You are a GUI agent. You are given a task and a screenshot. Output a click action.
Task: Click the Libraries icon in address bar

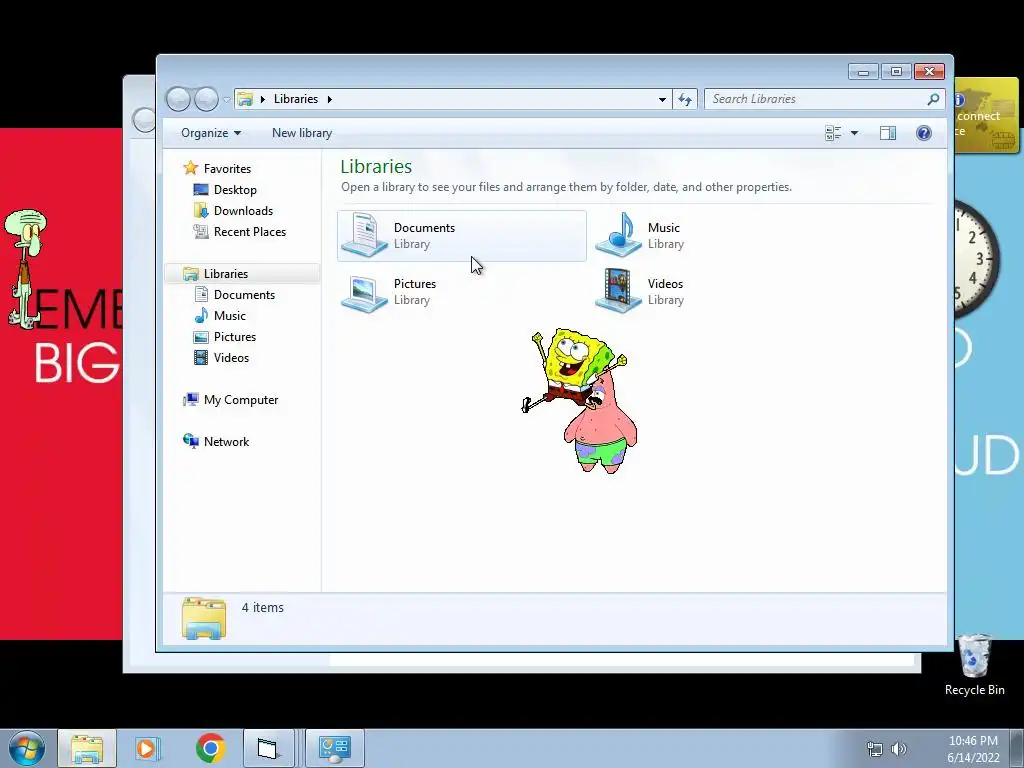point(245,99)
